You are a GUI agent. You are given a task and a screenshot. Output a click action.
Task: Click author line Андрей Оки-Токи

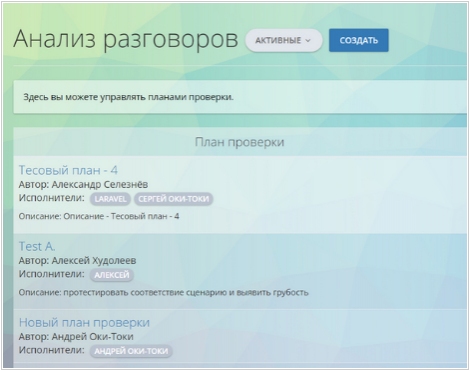[76, 336]
